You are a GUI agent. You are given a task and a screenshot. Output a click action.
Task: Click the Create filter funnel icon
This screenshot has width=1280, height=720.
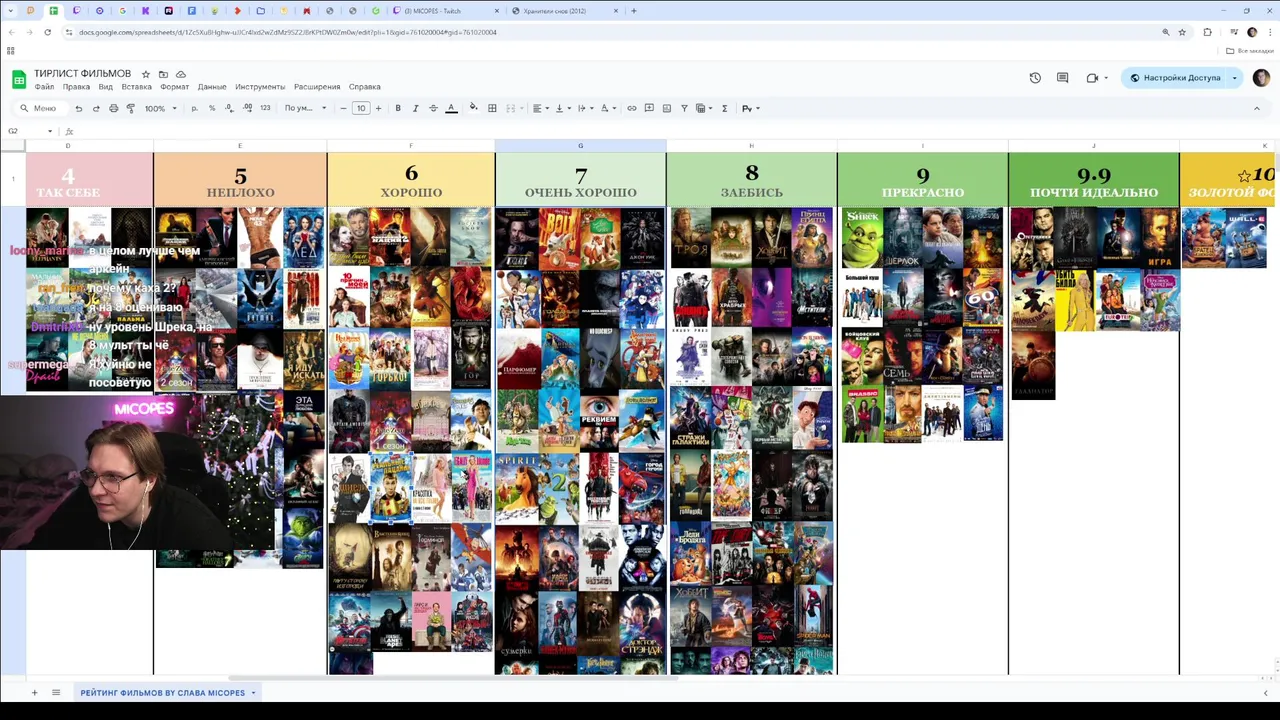point(684,108)
